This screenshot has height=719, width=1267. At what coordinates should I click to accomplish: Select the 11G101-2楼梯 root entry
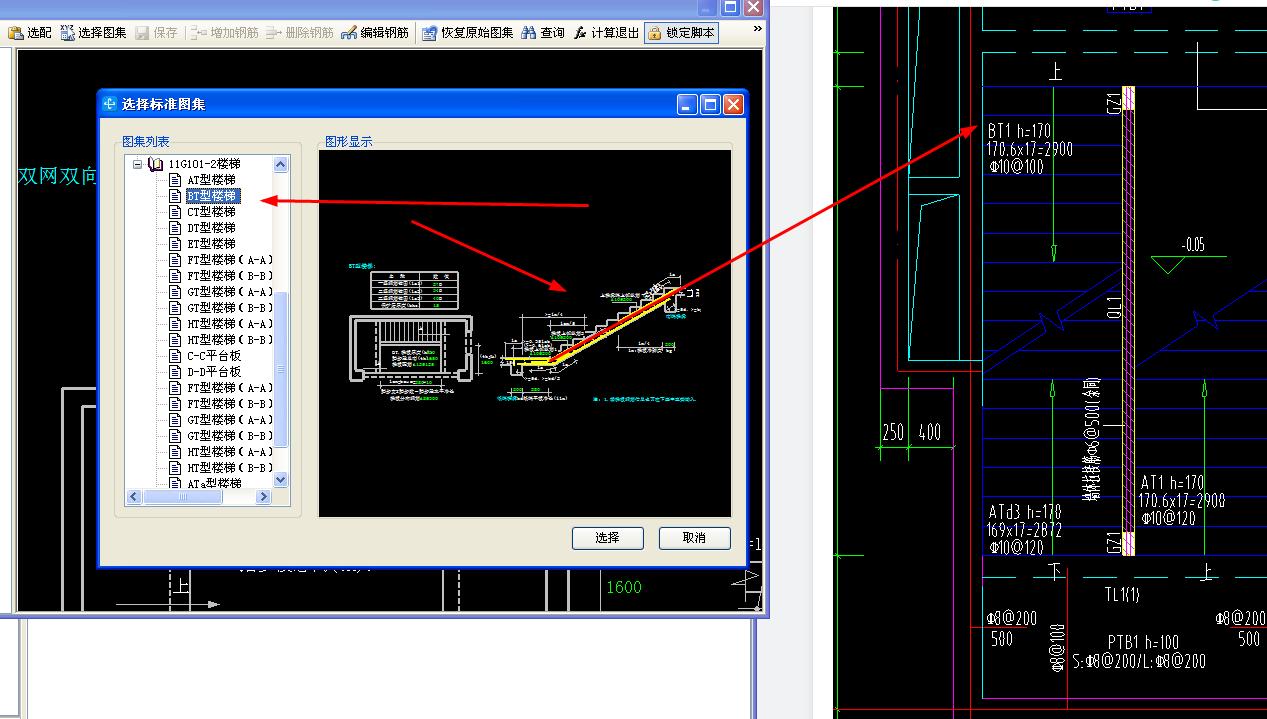tap(204, 164)
